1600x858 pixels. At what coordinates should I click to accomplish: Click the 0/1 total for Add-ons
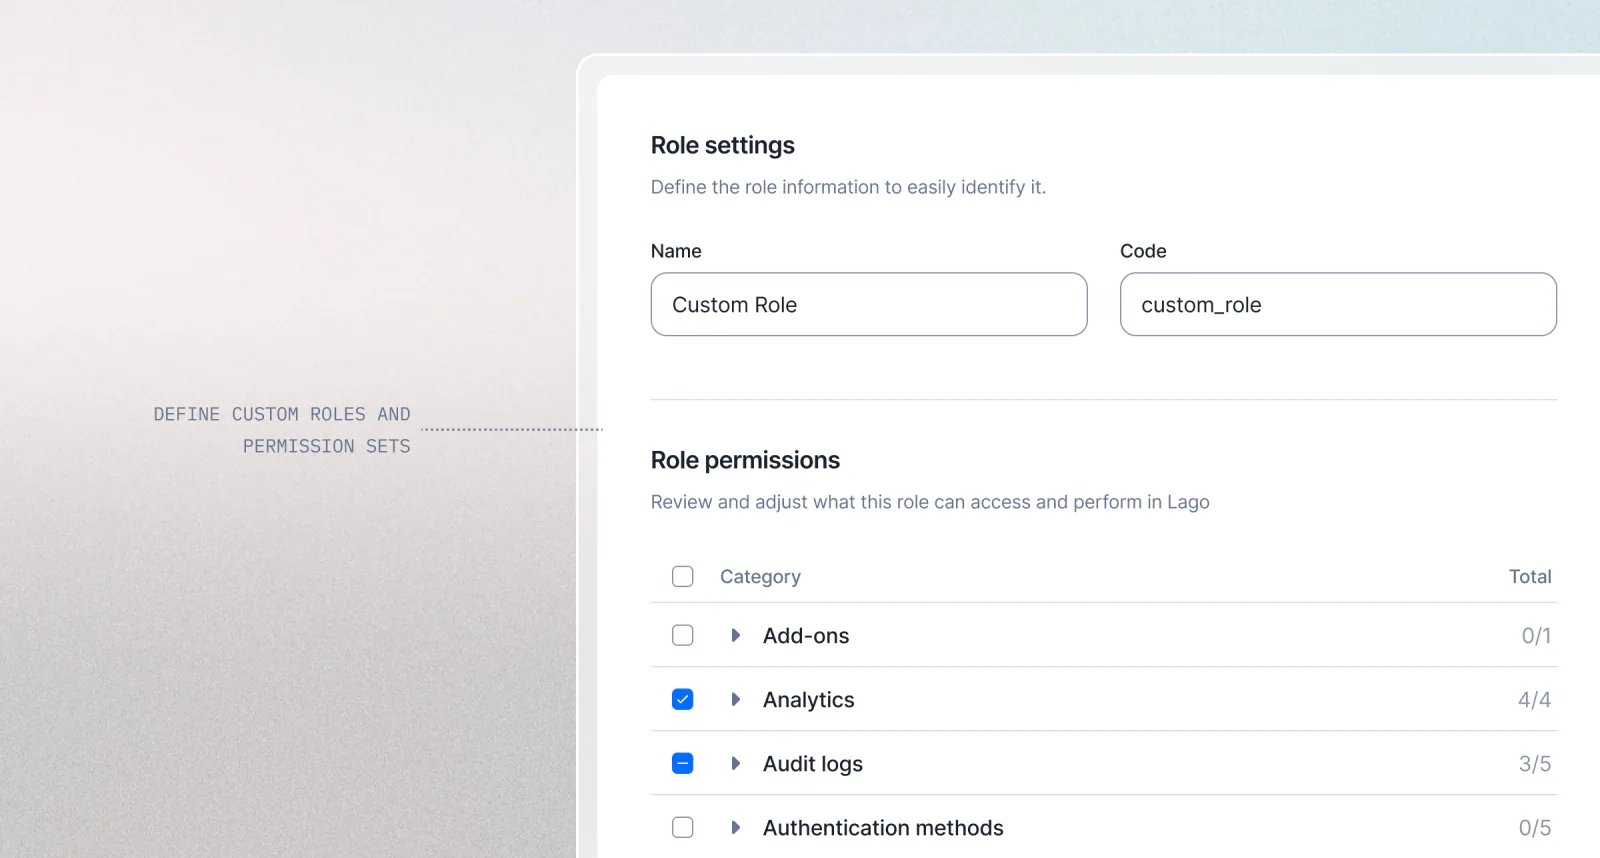pos(1536,636)
